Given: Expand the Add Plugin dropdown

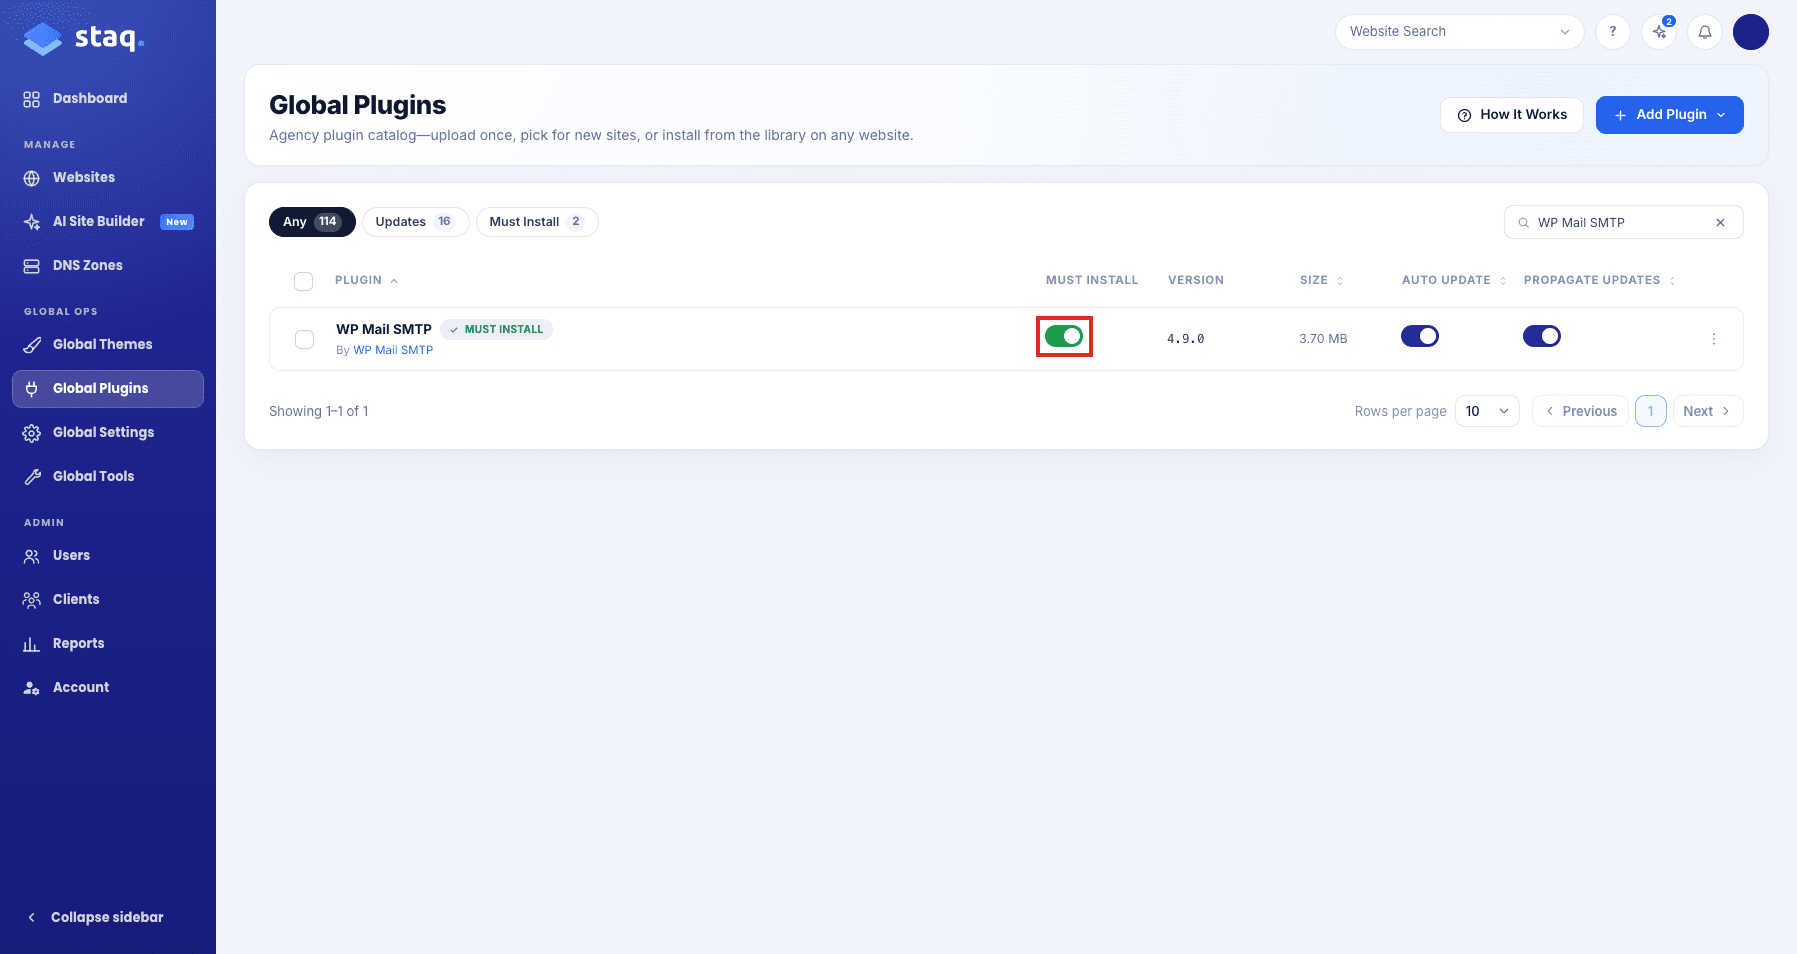Looking at the screenshot, I should coord(1670,115).
